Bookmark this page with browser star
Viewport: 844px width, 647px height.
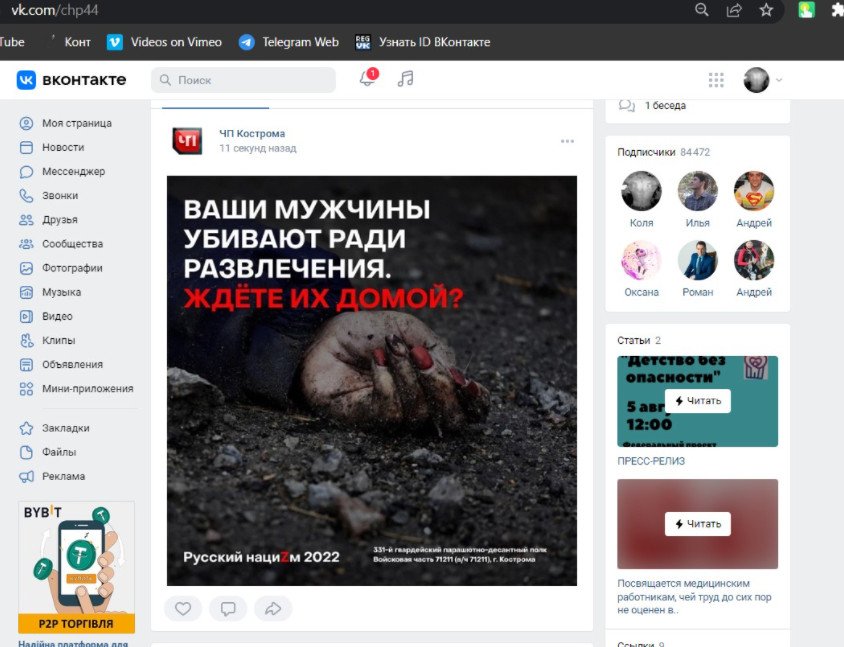click(x=766, y=10)
